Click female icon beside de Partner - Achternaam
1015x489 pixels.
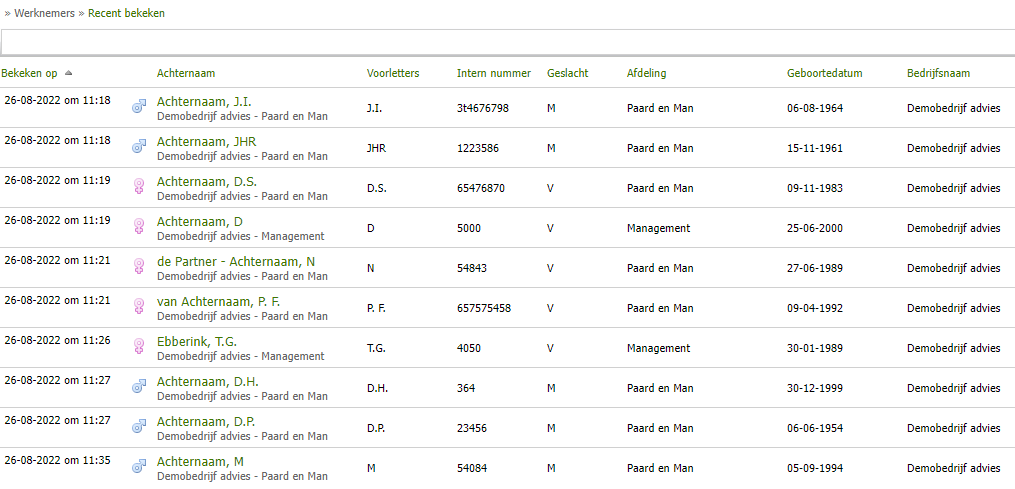pos(140,266)
